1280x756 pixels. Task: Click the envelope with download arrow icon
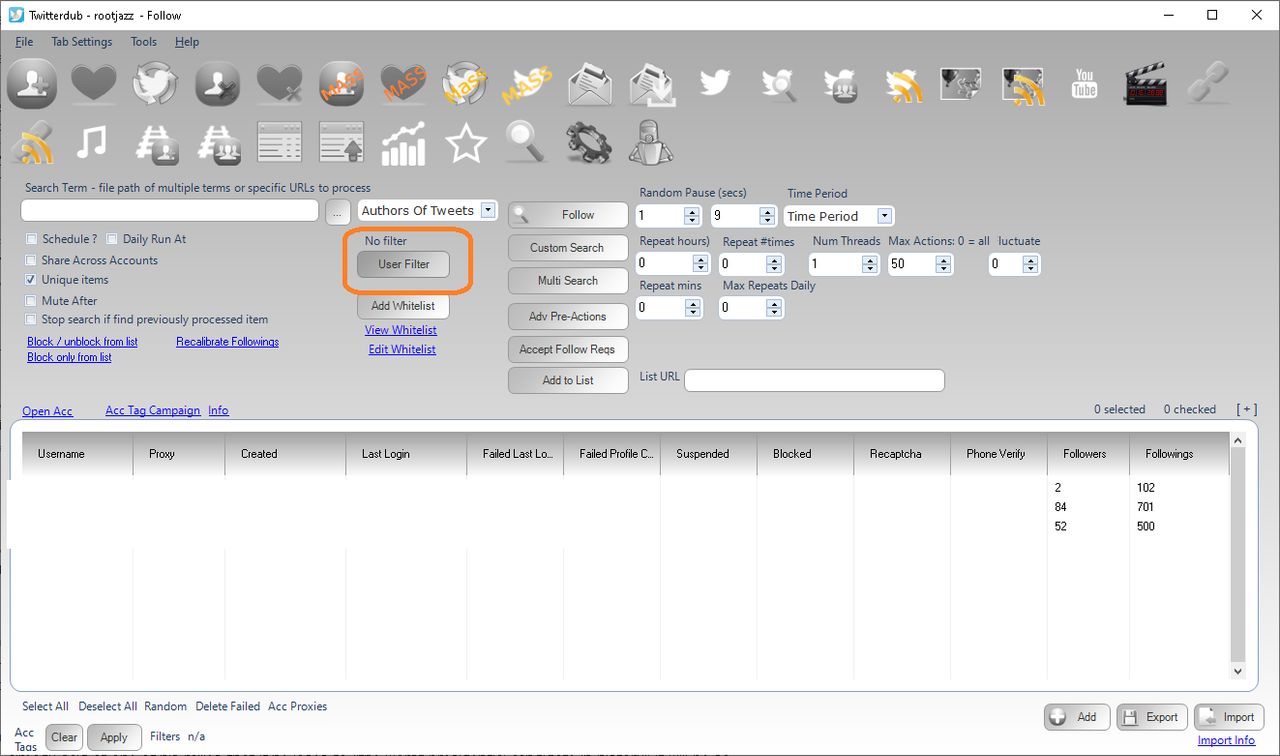point(652,84)
